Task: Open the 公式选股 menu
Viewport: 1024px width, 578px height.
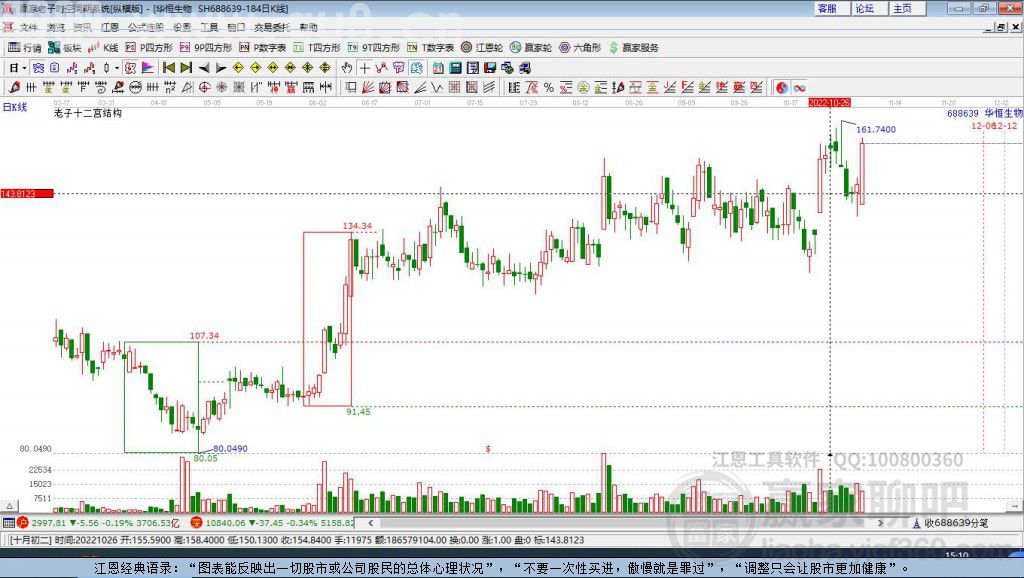Action: 146,27
